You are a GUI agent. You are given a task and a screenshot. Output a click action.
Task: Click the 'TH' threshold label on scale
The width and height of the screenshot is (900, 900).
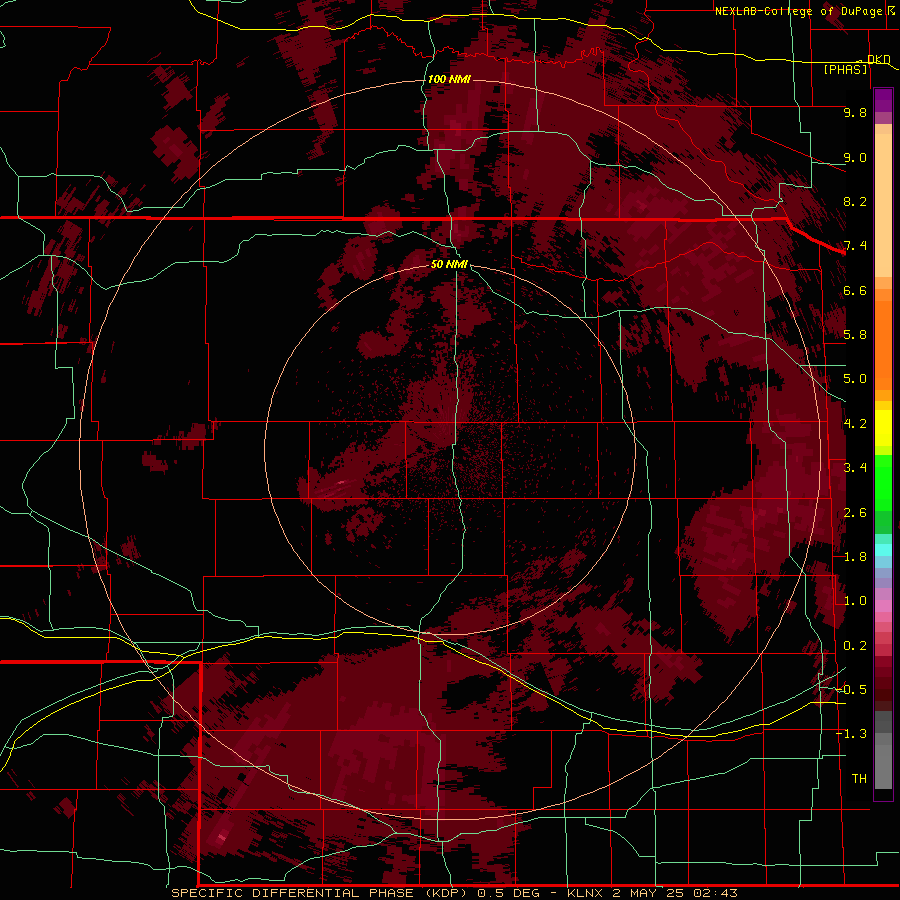point(859,779)
